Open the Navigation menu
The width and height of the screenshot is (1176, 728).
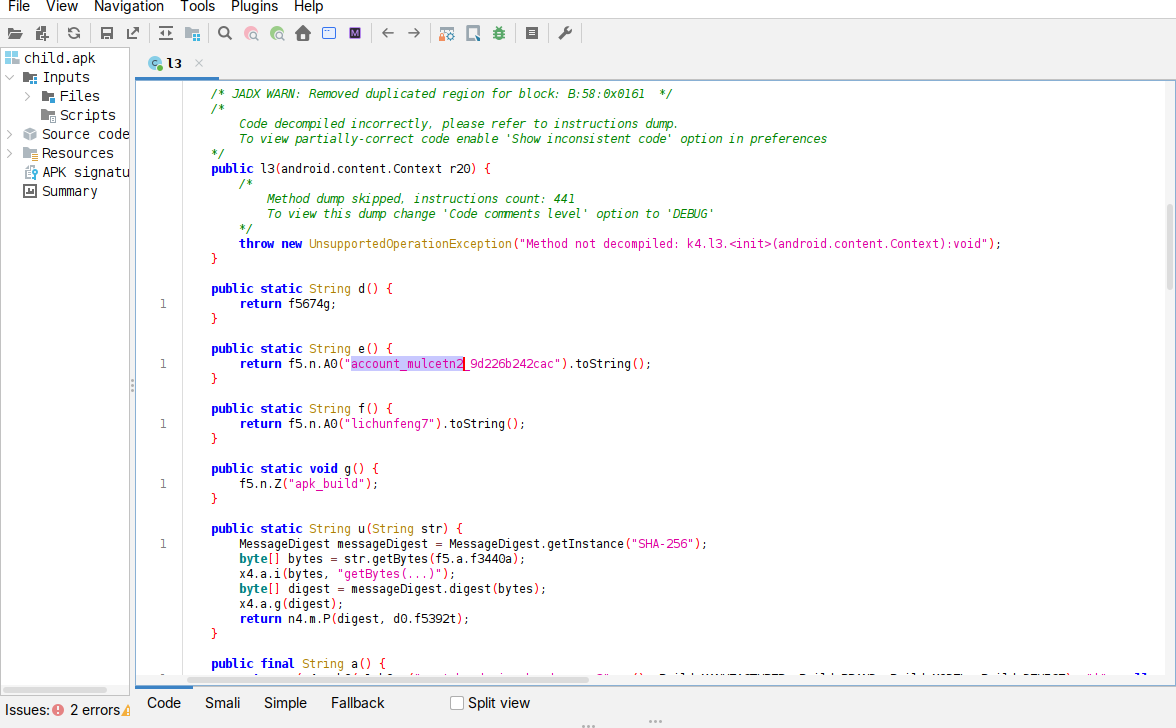[129, 7]
